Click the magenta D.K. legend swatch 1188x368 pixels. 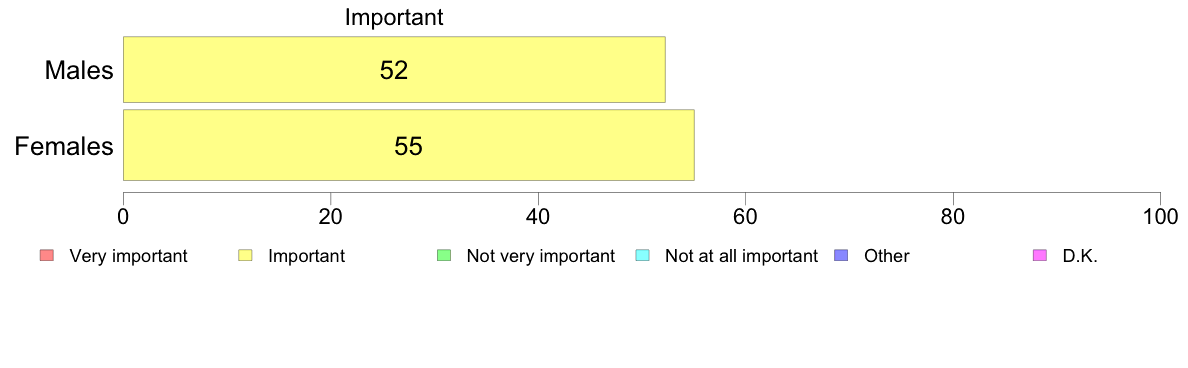tap(1040, 256)
